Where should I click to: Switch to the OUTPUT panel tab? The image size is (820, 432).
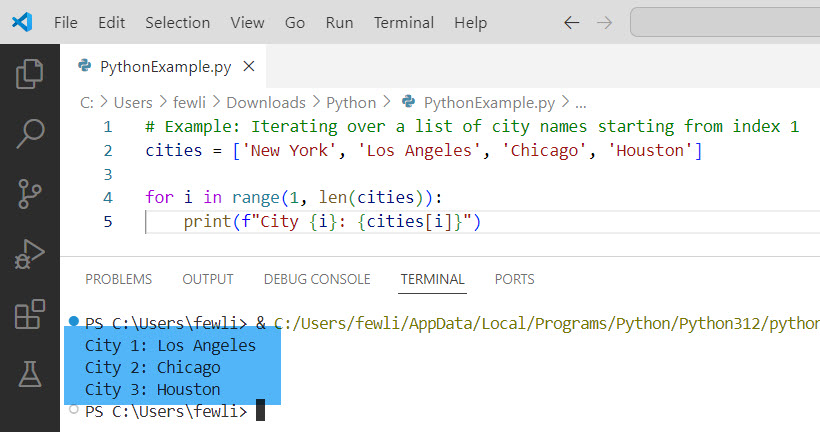[x=208, y=279]
